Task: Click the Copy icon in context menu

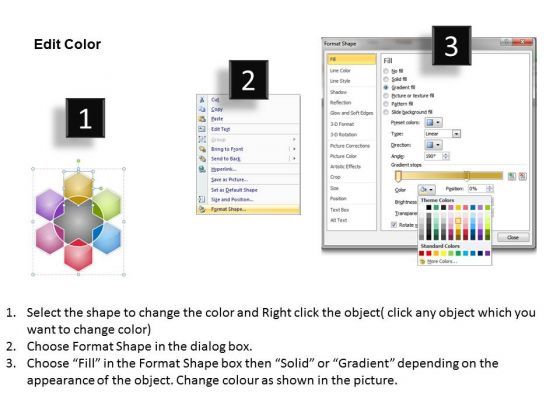Action: click(202, 109)
